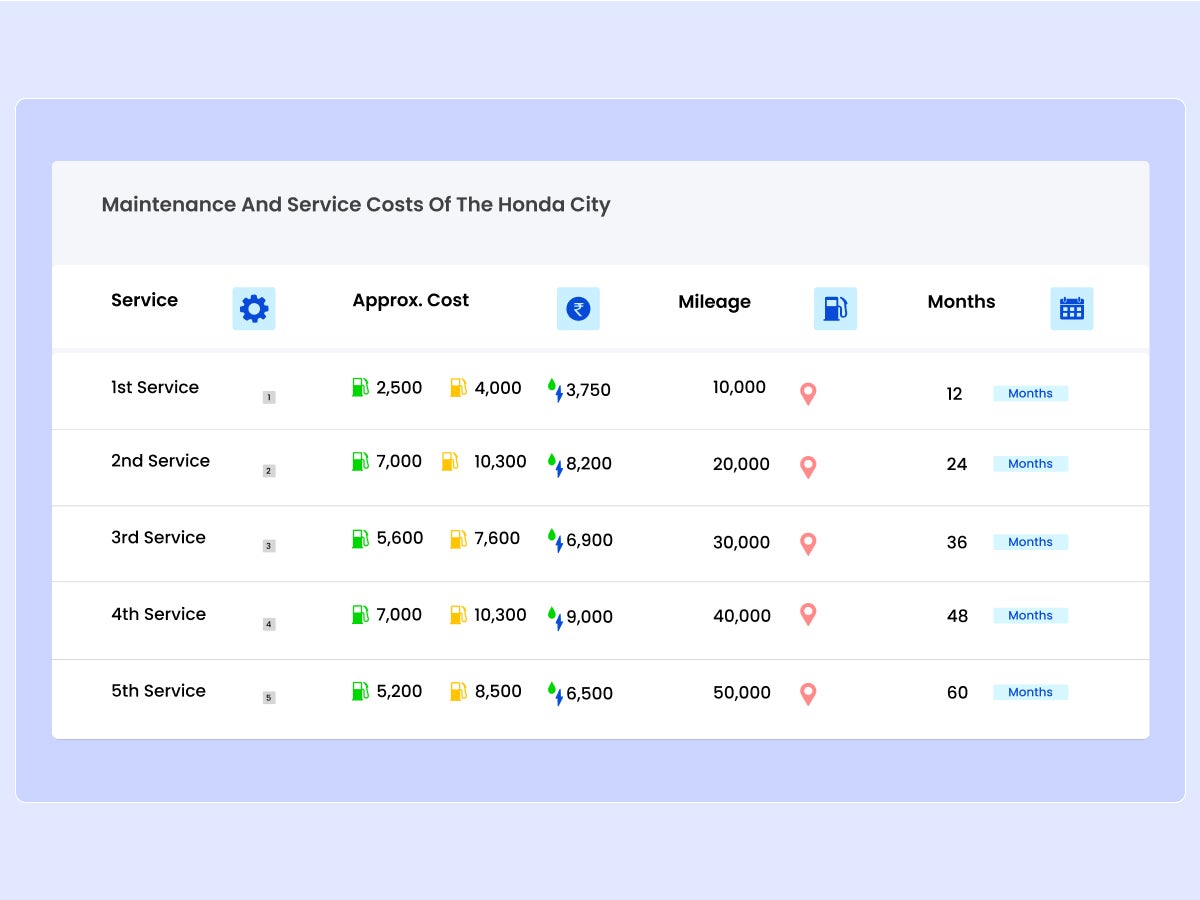Click the location pin beside 10,000 mileage
This screenshot has height=900, width=1200.
click(x=807, y=394)
